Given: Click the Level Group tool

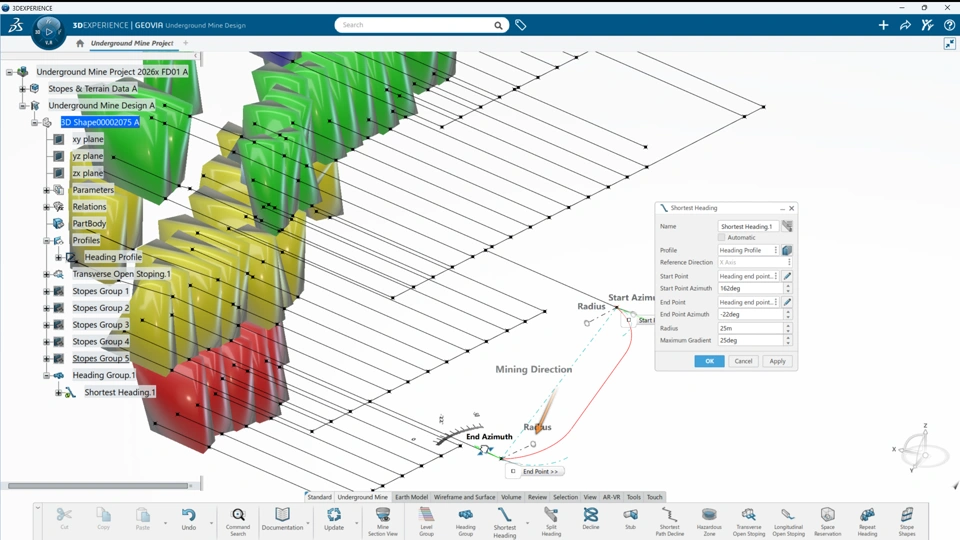Looking at the screenshot, I should (426, 521).
